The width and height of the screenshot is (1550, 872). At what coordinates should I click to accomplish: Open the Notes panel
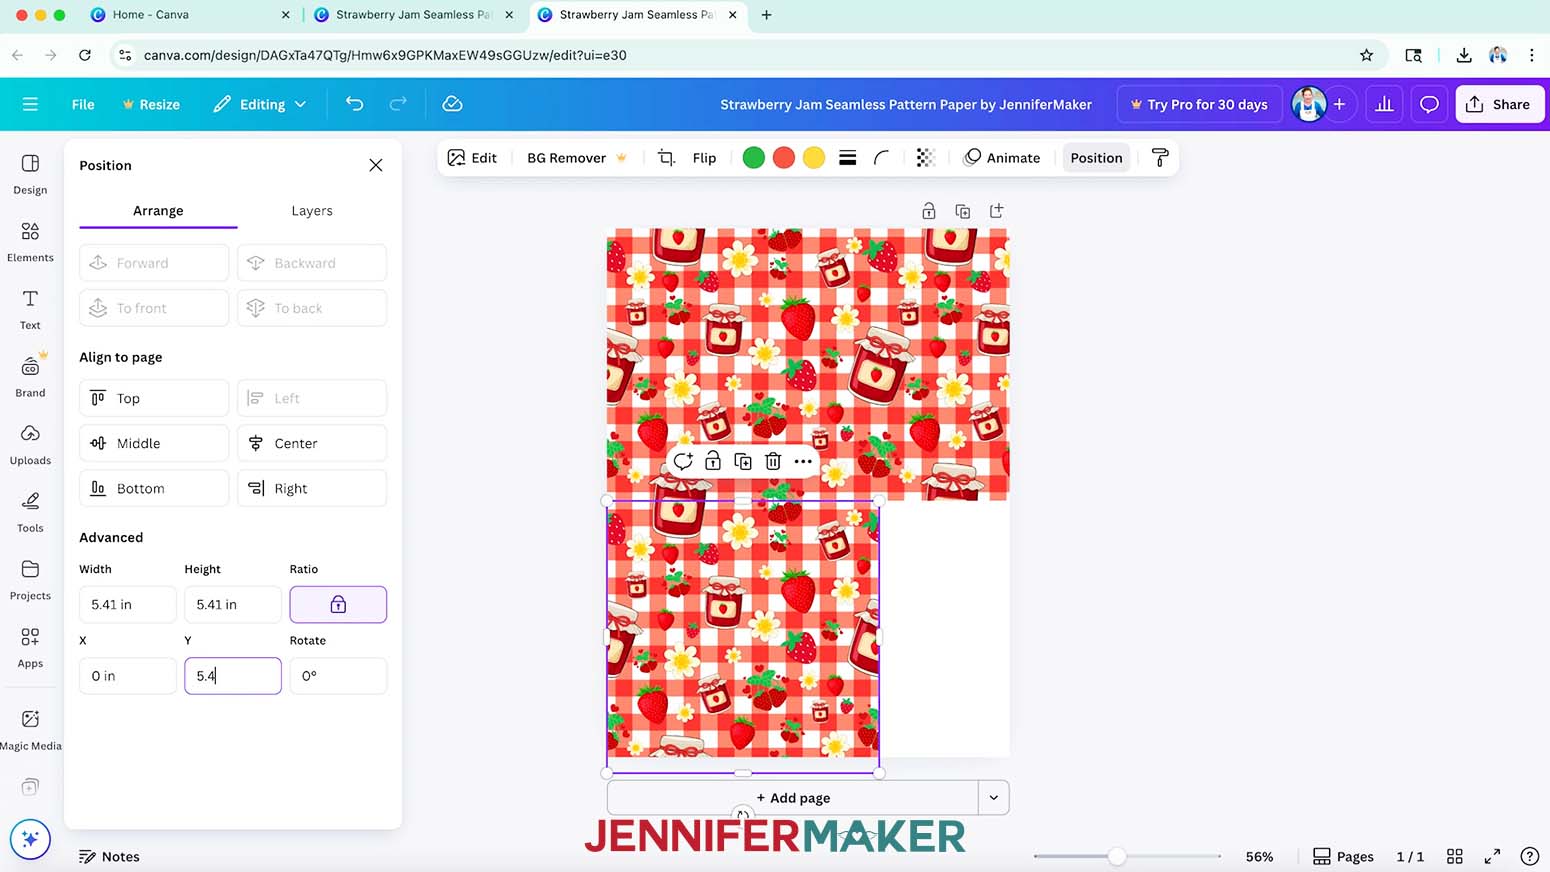(x=109, y=856)
